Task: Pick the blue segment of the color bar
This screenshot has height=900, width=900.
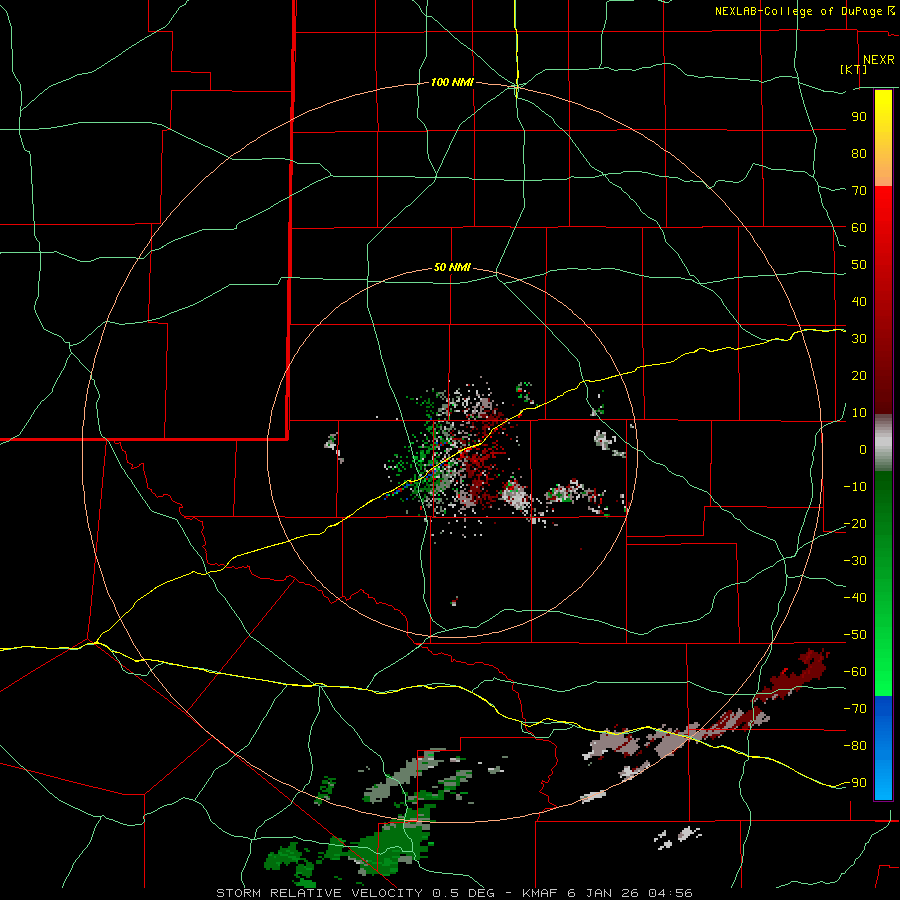Action: pyautogui.click(x=883, y=748)
